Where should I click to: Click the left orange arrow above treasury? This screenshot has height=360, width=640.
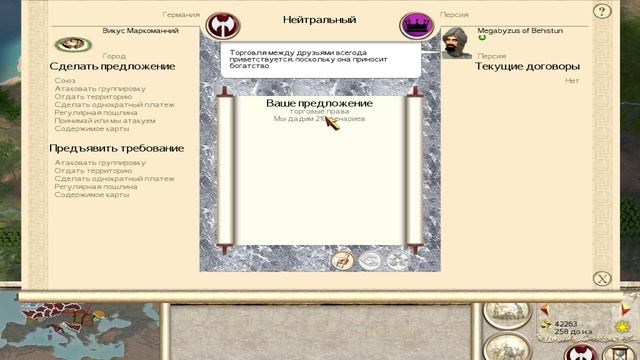pos(544,309)
